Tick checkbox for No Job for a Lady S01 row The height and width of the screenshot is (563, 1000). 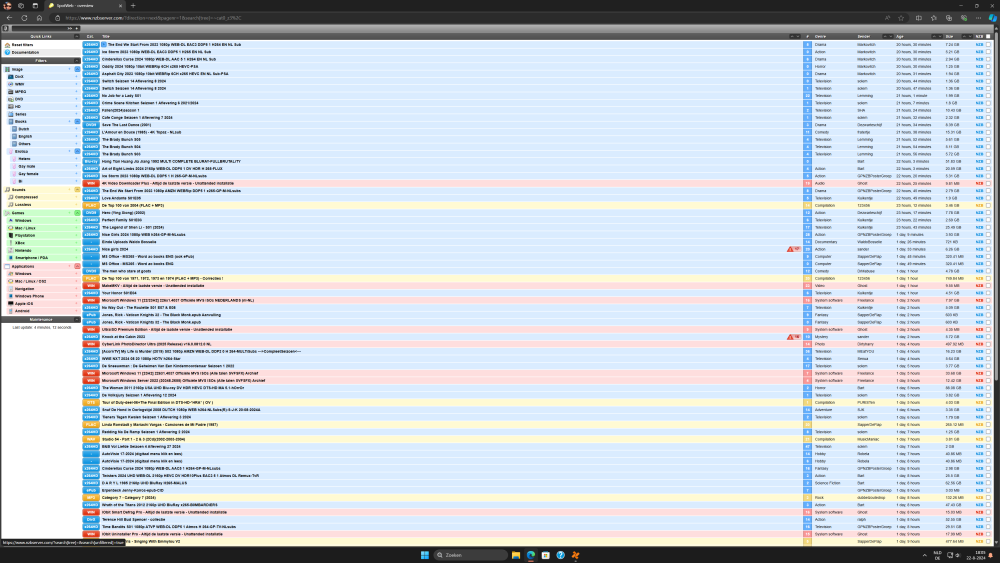[989, 96]
